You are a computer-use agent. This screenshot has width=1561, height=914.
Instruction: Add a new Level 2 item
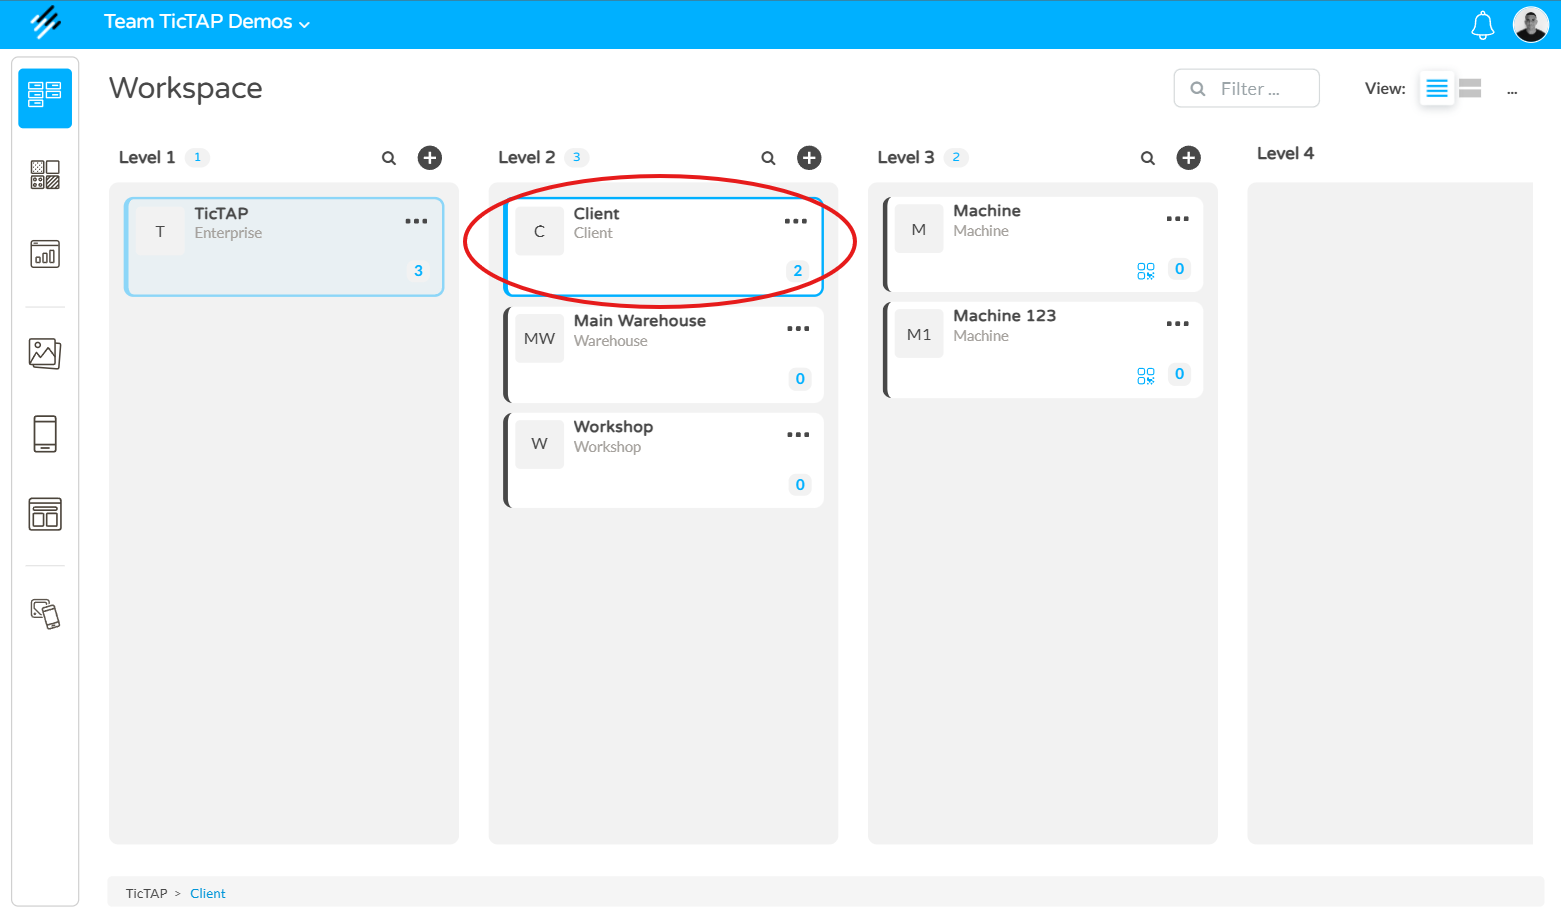pyautogui.click(x=809, y=158)
